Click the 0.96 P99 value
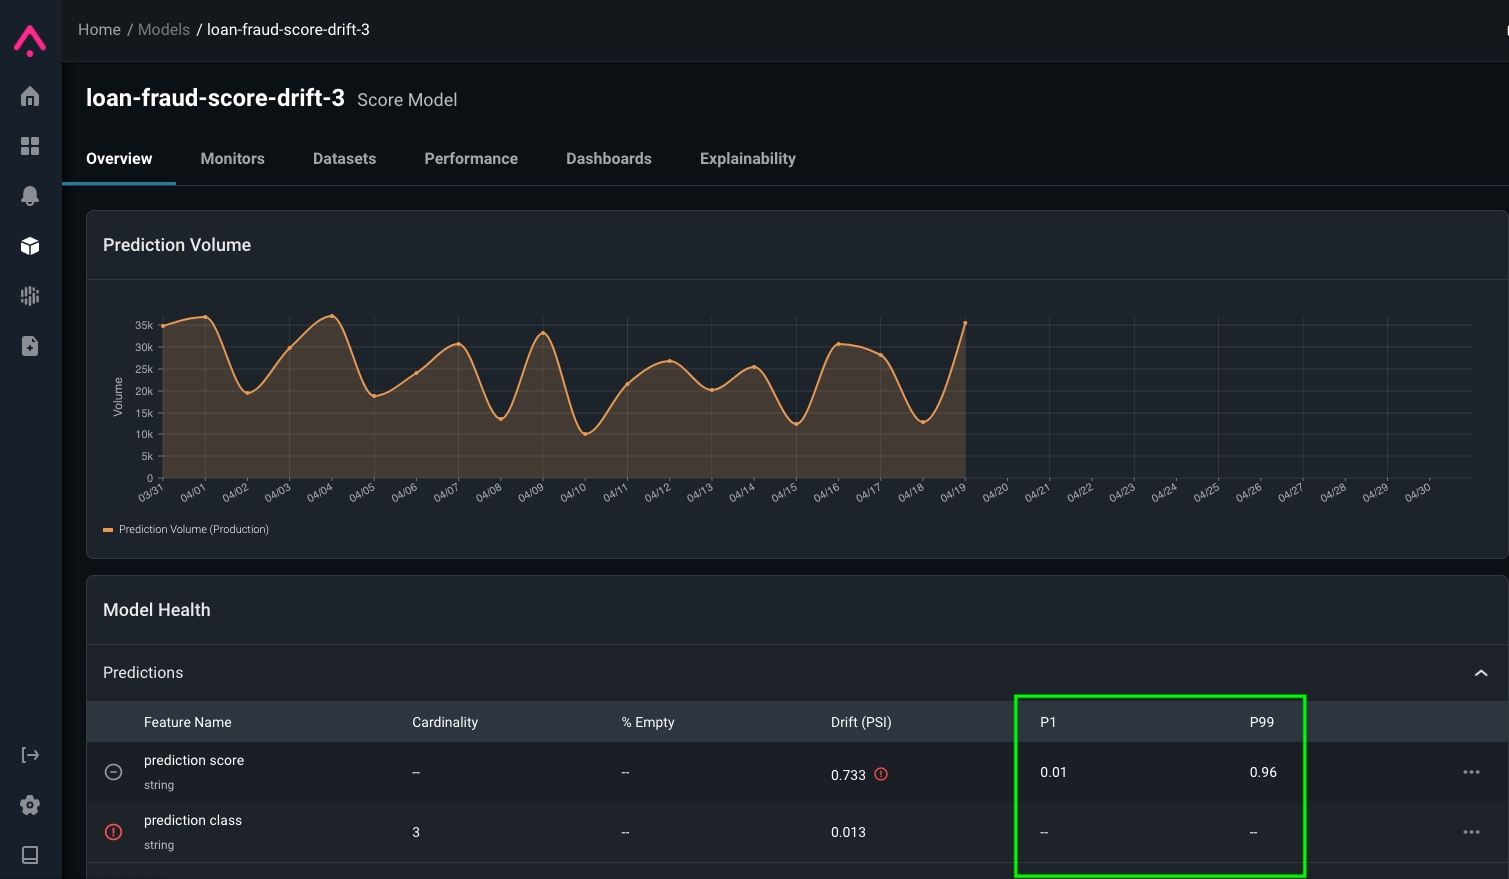The image size is (1509, 879). pos(1263,772)
